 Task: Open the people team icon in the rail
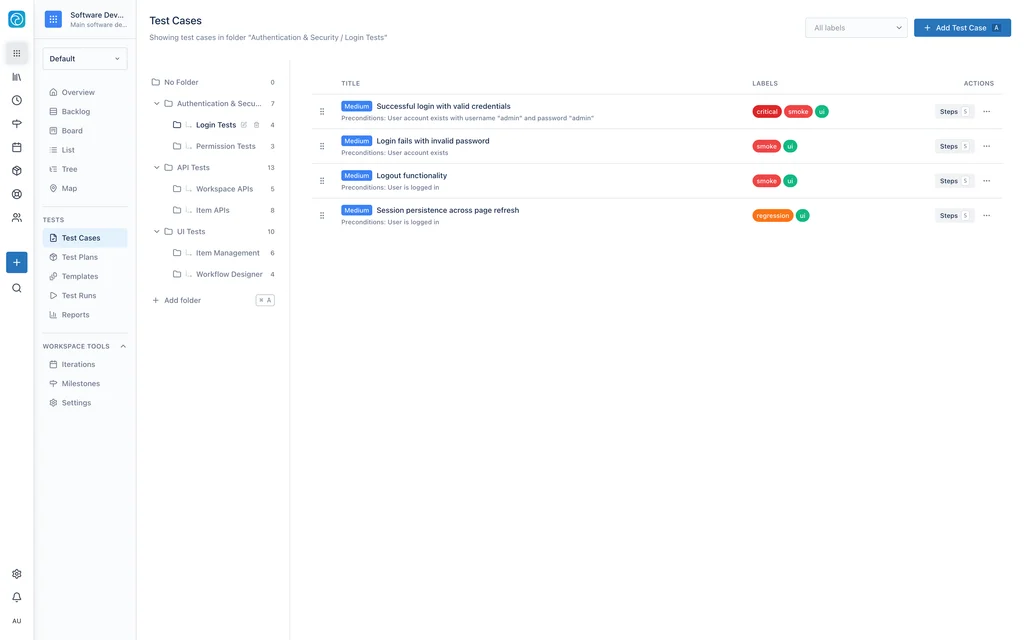click(16, 218)
